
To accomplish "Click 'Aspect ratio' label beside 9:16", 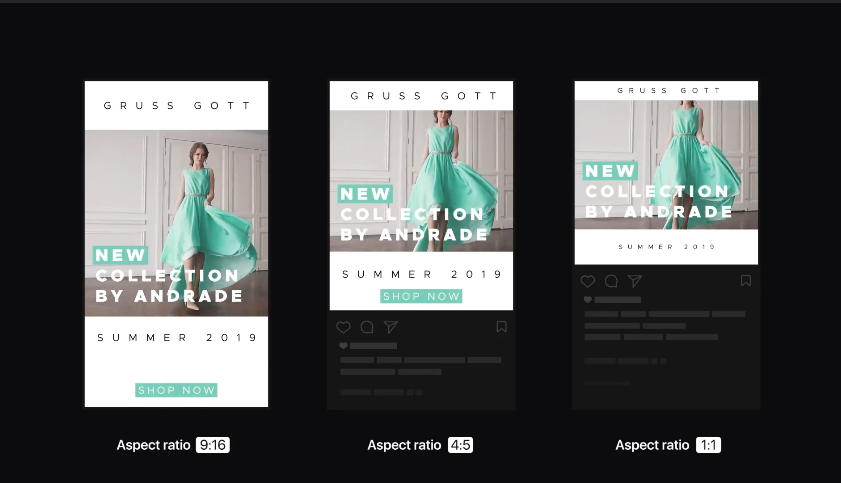I will 153,445.
